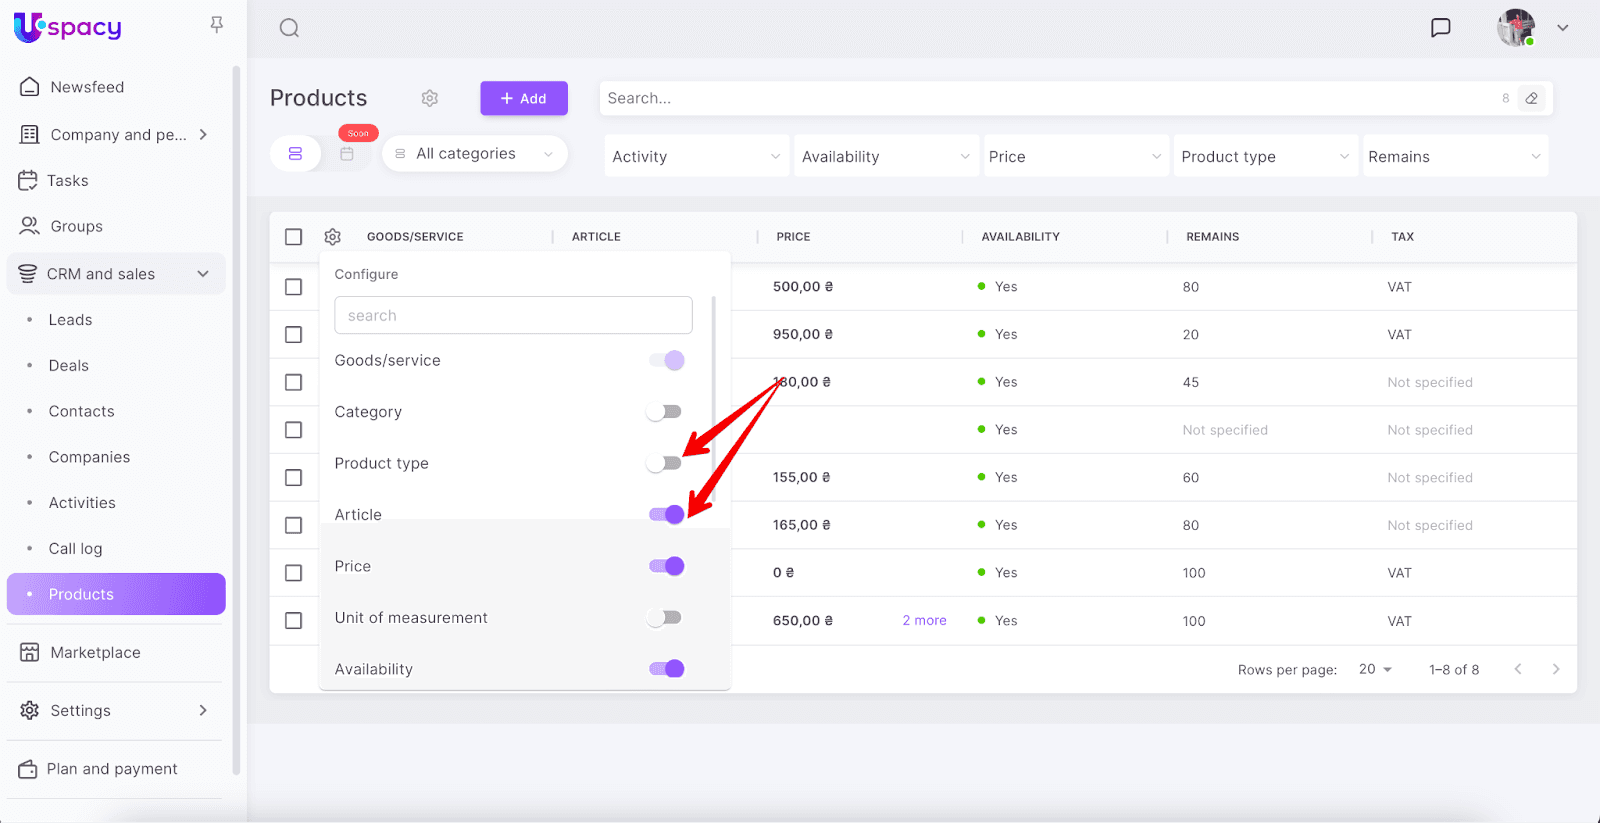Enable the Product type column toggle
Viewport: 1600px width, 823px height.
point(665,463)
